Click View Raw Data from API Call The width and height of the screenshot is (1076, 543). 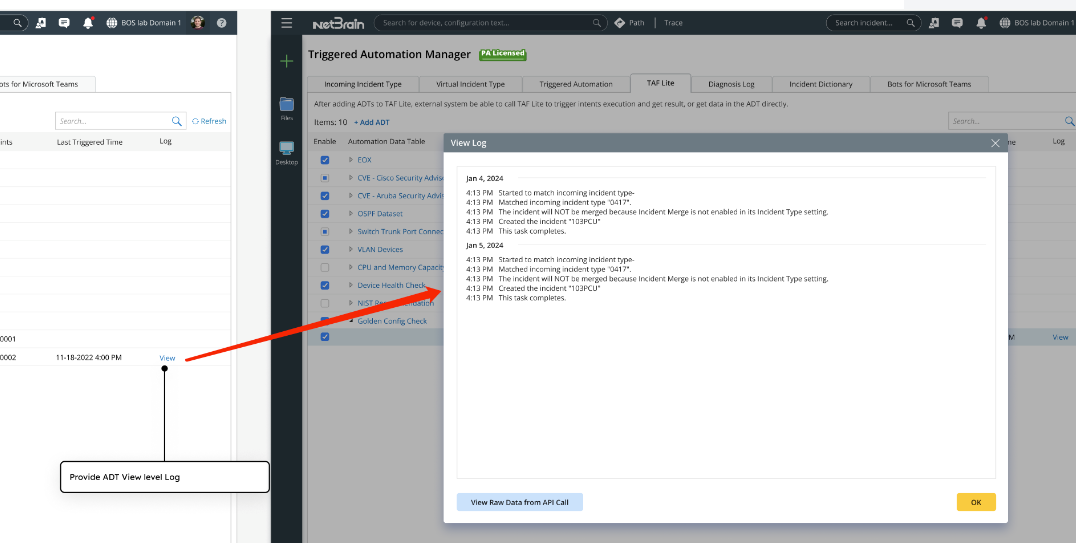coord(519,502)
